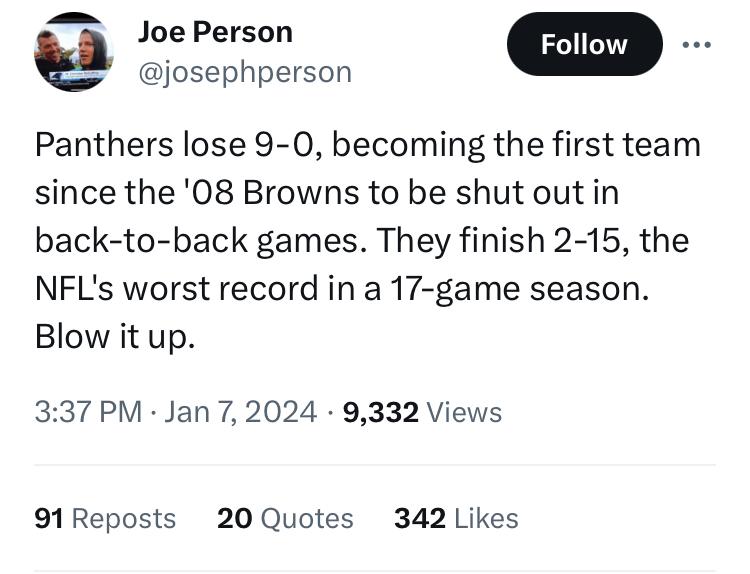The height and width of the screenshot is (574, 750).
Task: Click the 9,332 view count number
Action: 380,412
